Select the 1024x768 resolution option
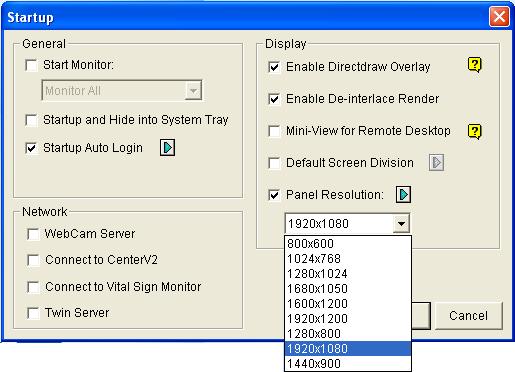 coord(348,259)
